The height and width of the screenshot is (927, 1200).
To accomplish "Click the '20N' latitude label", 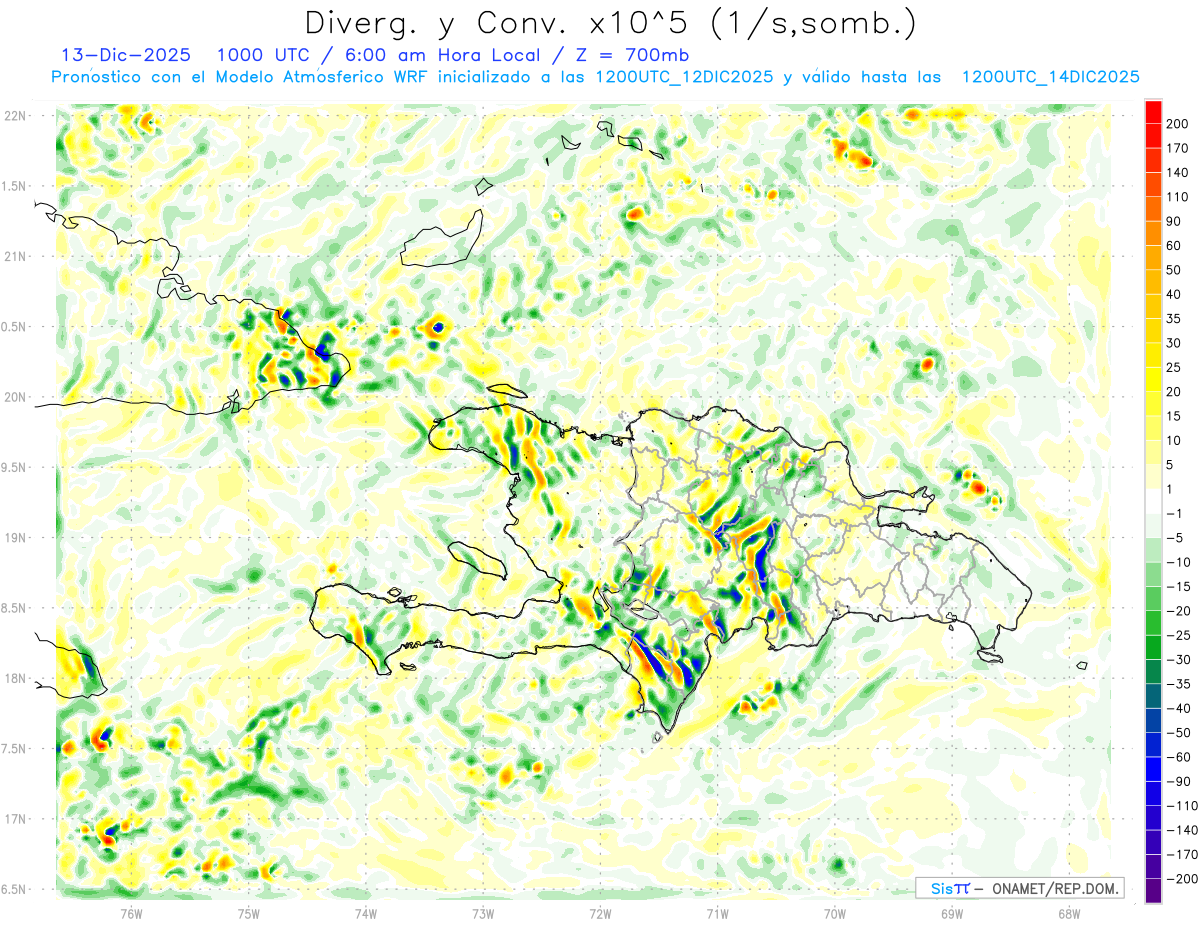I will click(15, 397).
